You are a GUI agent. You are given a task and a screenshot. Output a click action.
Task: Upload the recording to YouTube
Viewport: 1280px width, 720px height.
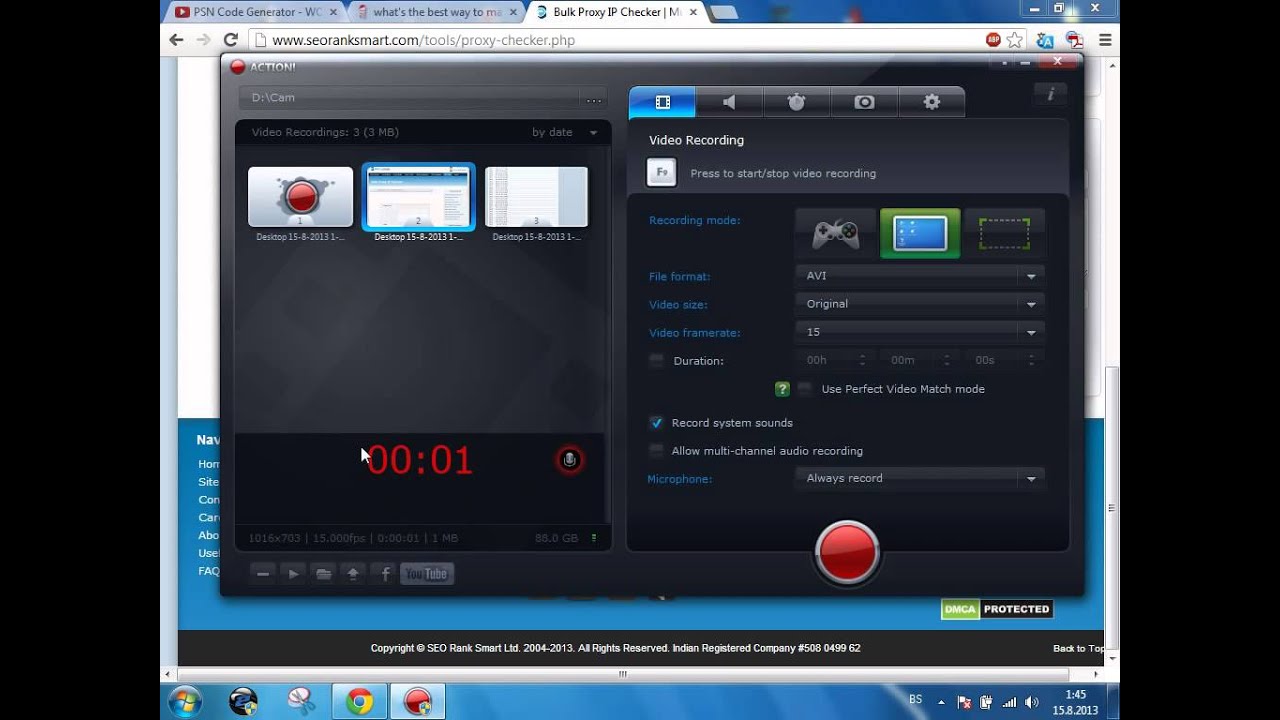[x=427, y=573]
